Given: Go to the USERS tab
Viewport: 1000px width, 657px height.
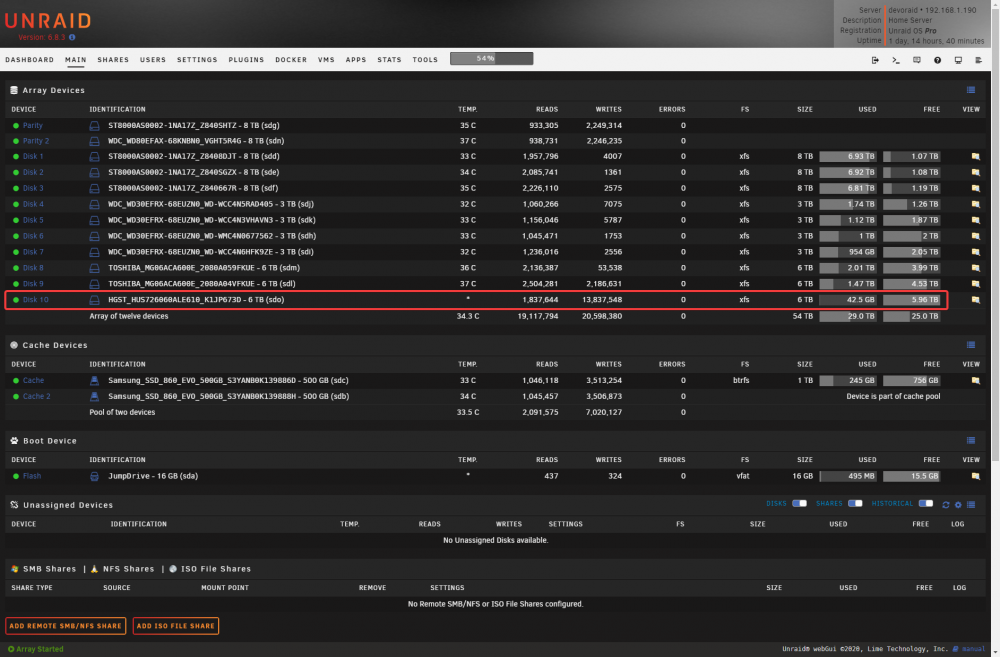Looking at the screenshot, I should (x=153, y=59).
